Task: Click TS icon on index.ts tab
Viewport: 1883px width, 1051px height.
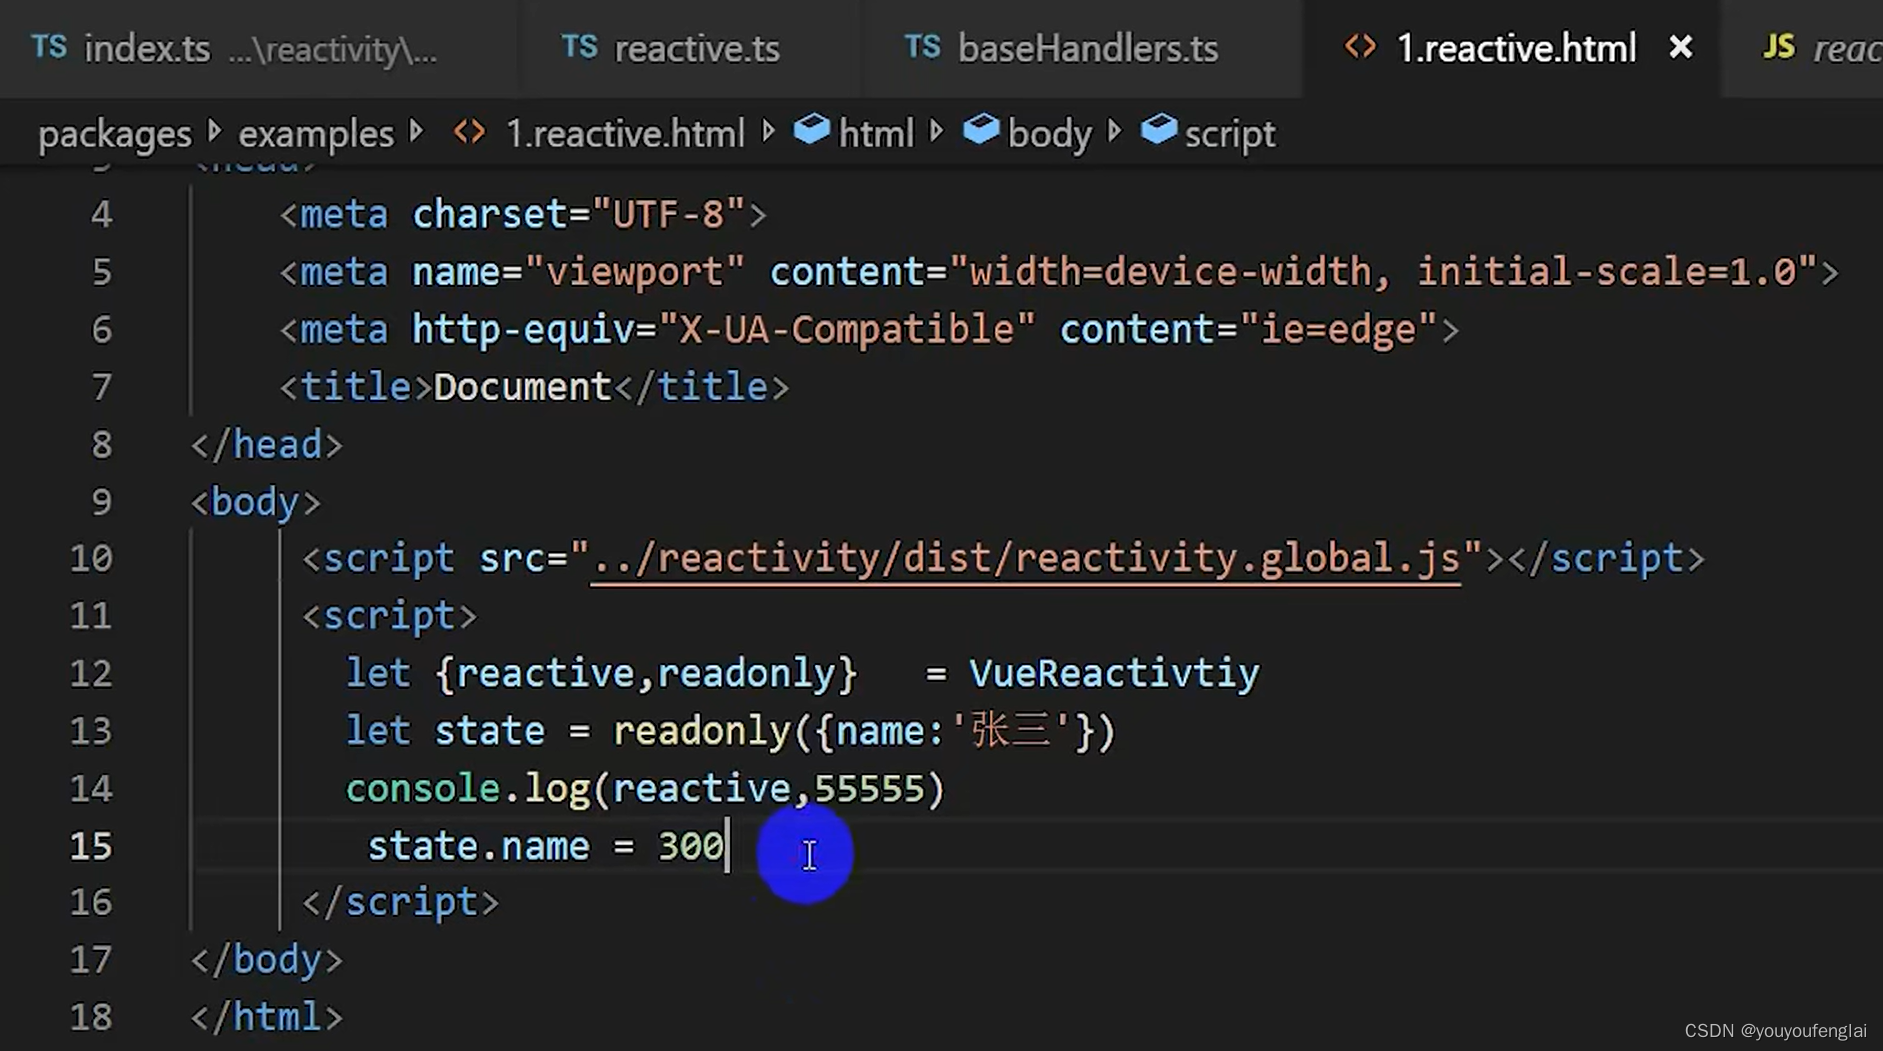Action: point(49,47)
